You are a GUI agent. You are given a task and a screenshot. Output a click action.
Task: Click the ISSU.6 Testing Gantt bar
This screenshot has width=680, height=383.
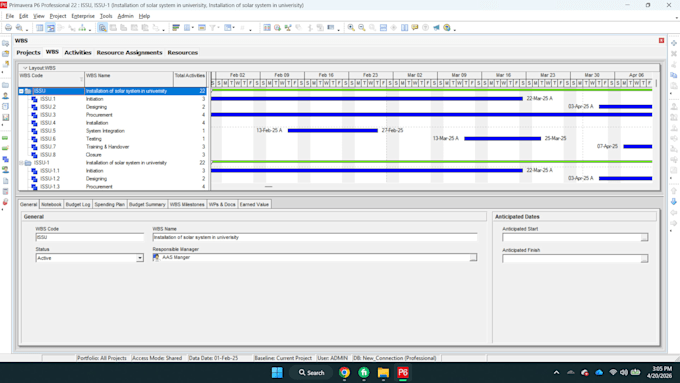coord(503,139)
